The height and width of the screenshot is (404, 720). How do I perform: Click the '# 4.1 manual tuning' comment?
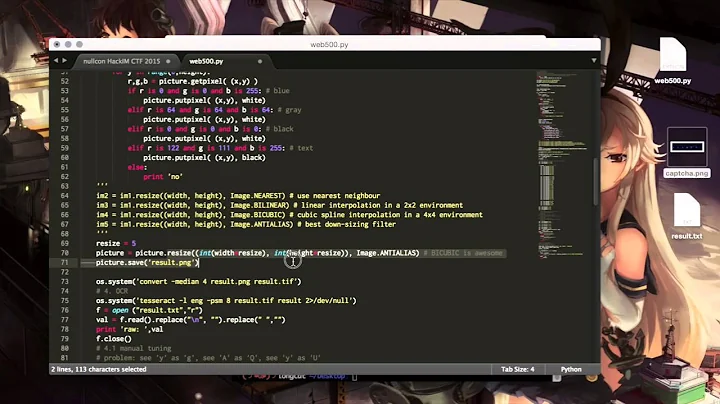click(134, 348)
